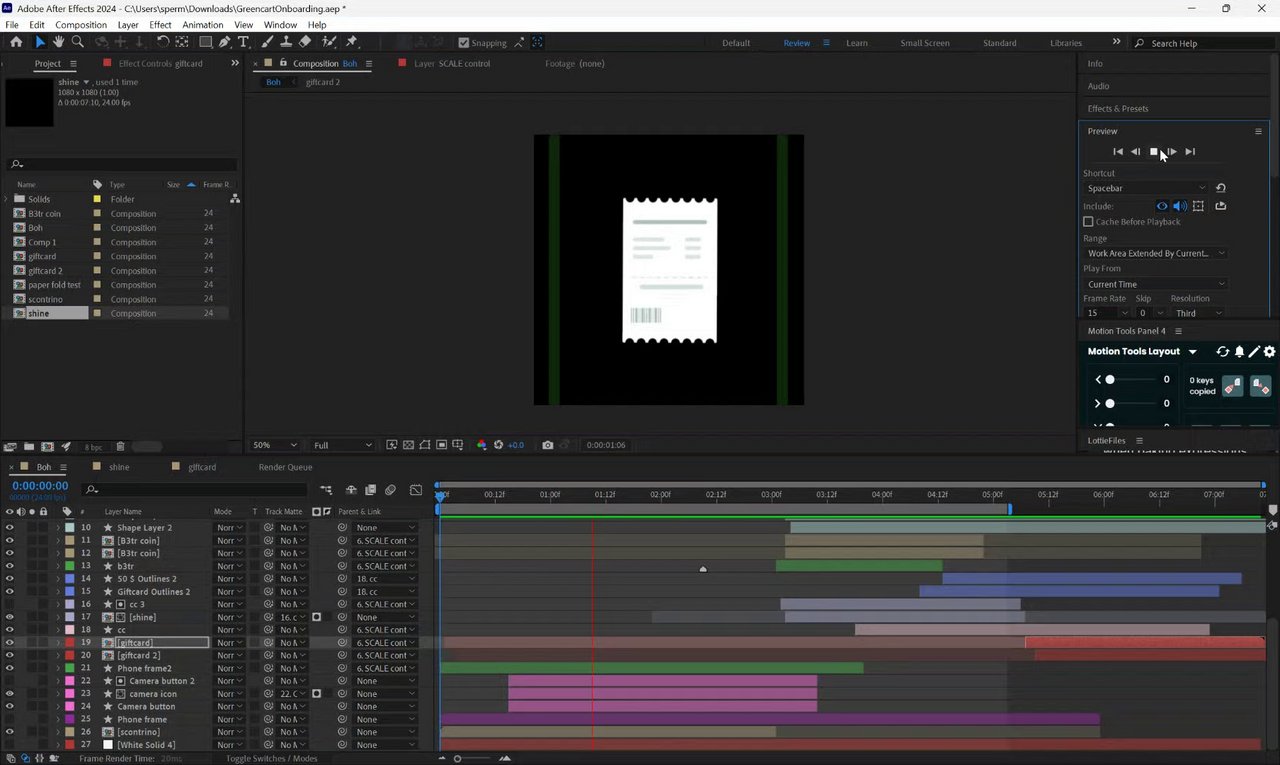
Task: Switch to the Render Queue tab
Action: [285, 467]
